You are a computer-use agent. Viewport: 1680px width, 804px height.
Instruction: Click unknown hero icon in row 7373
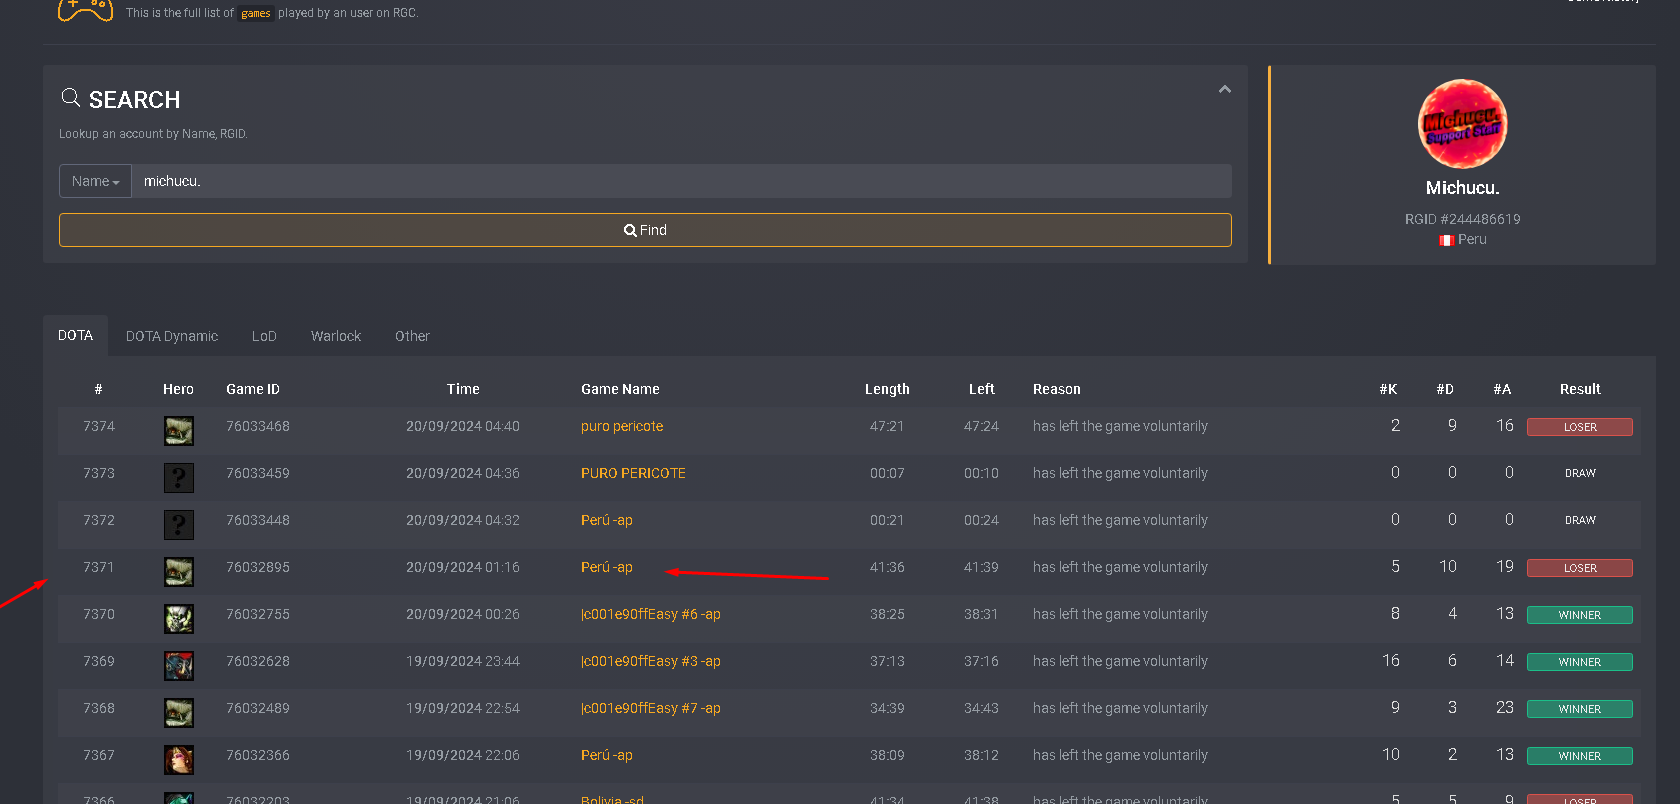tap(179, 478)
